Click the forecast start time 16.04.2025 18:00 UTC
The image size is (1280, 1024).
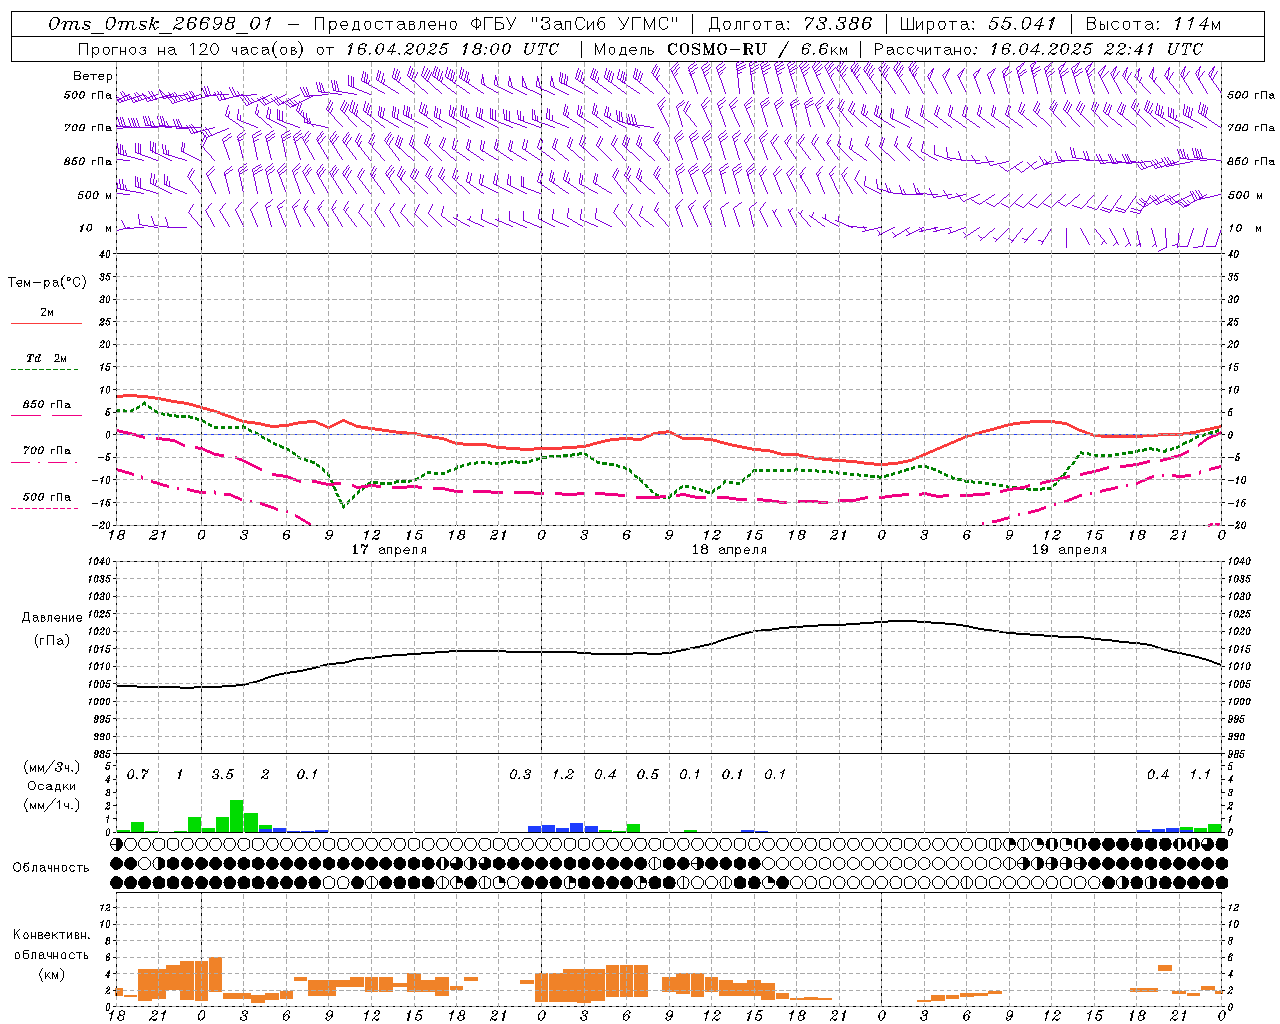[x=452, y=49]
